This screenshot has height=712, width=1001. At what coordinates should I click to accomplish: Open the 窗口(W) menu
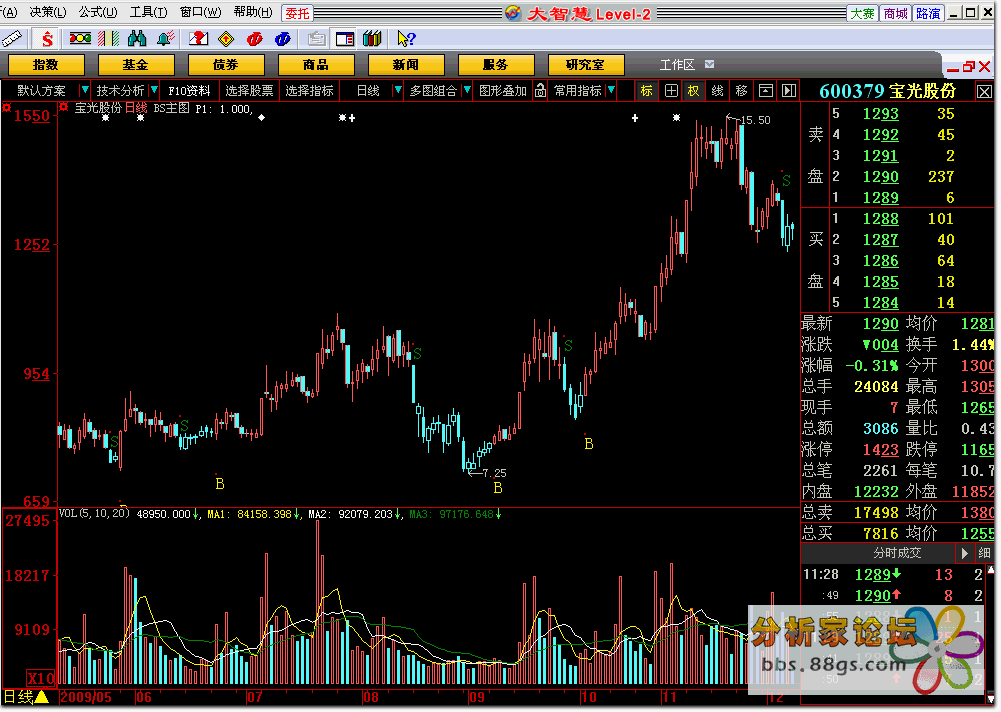pyautogui.click(x=200, y=12)
